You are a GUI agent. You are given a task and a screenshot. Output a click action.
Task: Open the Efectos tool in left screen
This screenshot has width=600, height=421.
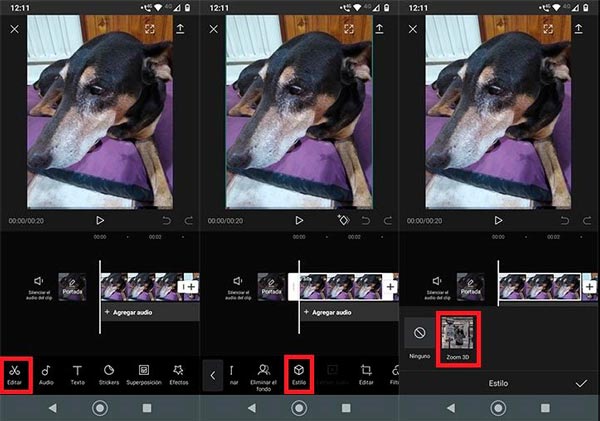point(179,375)
